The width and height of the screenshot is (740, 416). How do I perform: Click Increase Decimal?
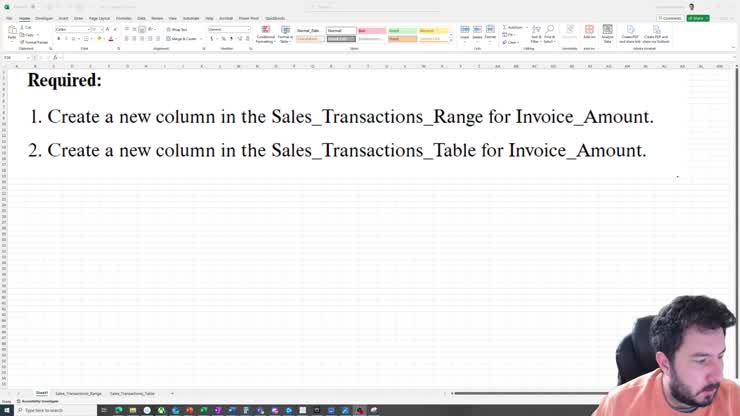tap(240, 39)
